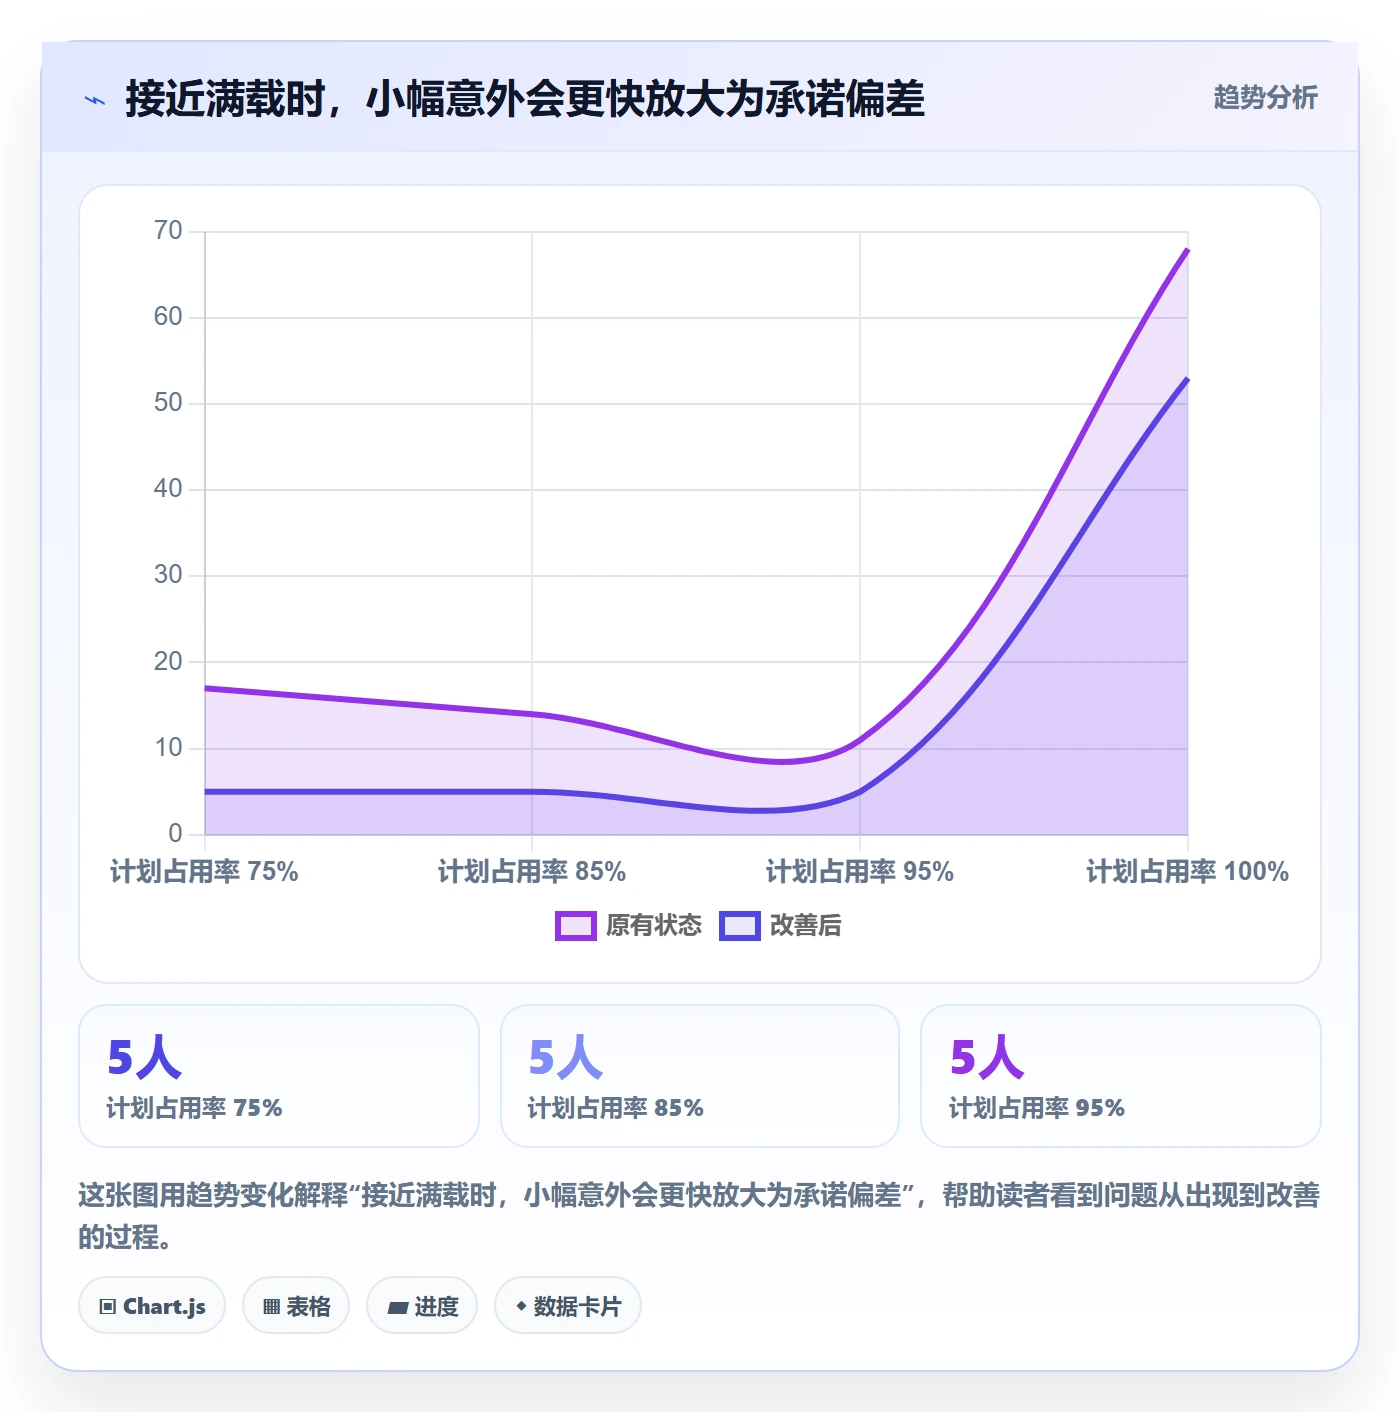
Task: Open the 计划占用率 95% data card
Action: [1121, 1076]
